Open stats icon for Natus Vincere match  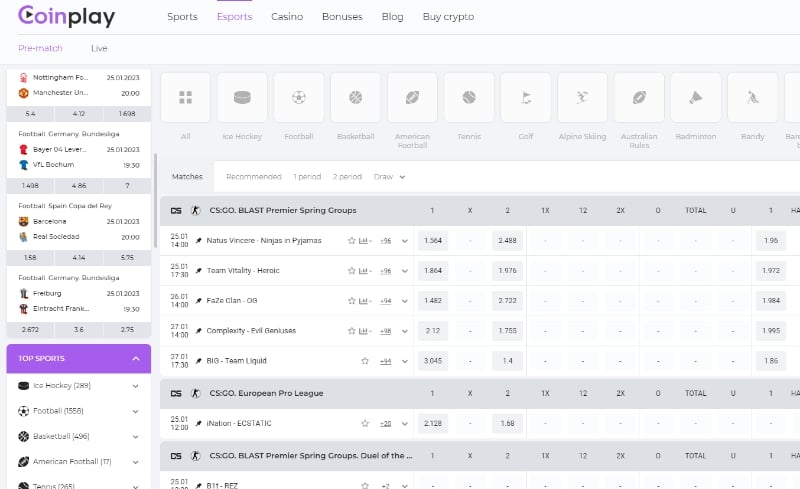[364, 240]
